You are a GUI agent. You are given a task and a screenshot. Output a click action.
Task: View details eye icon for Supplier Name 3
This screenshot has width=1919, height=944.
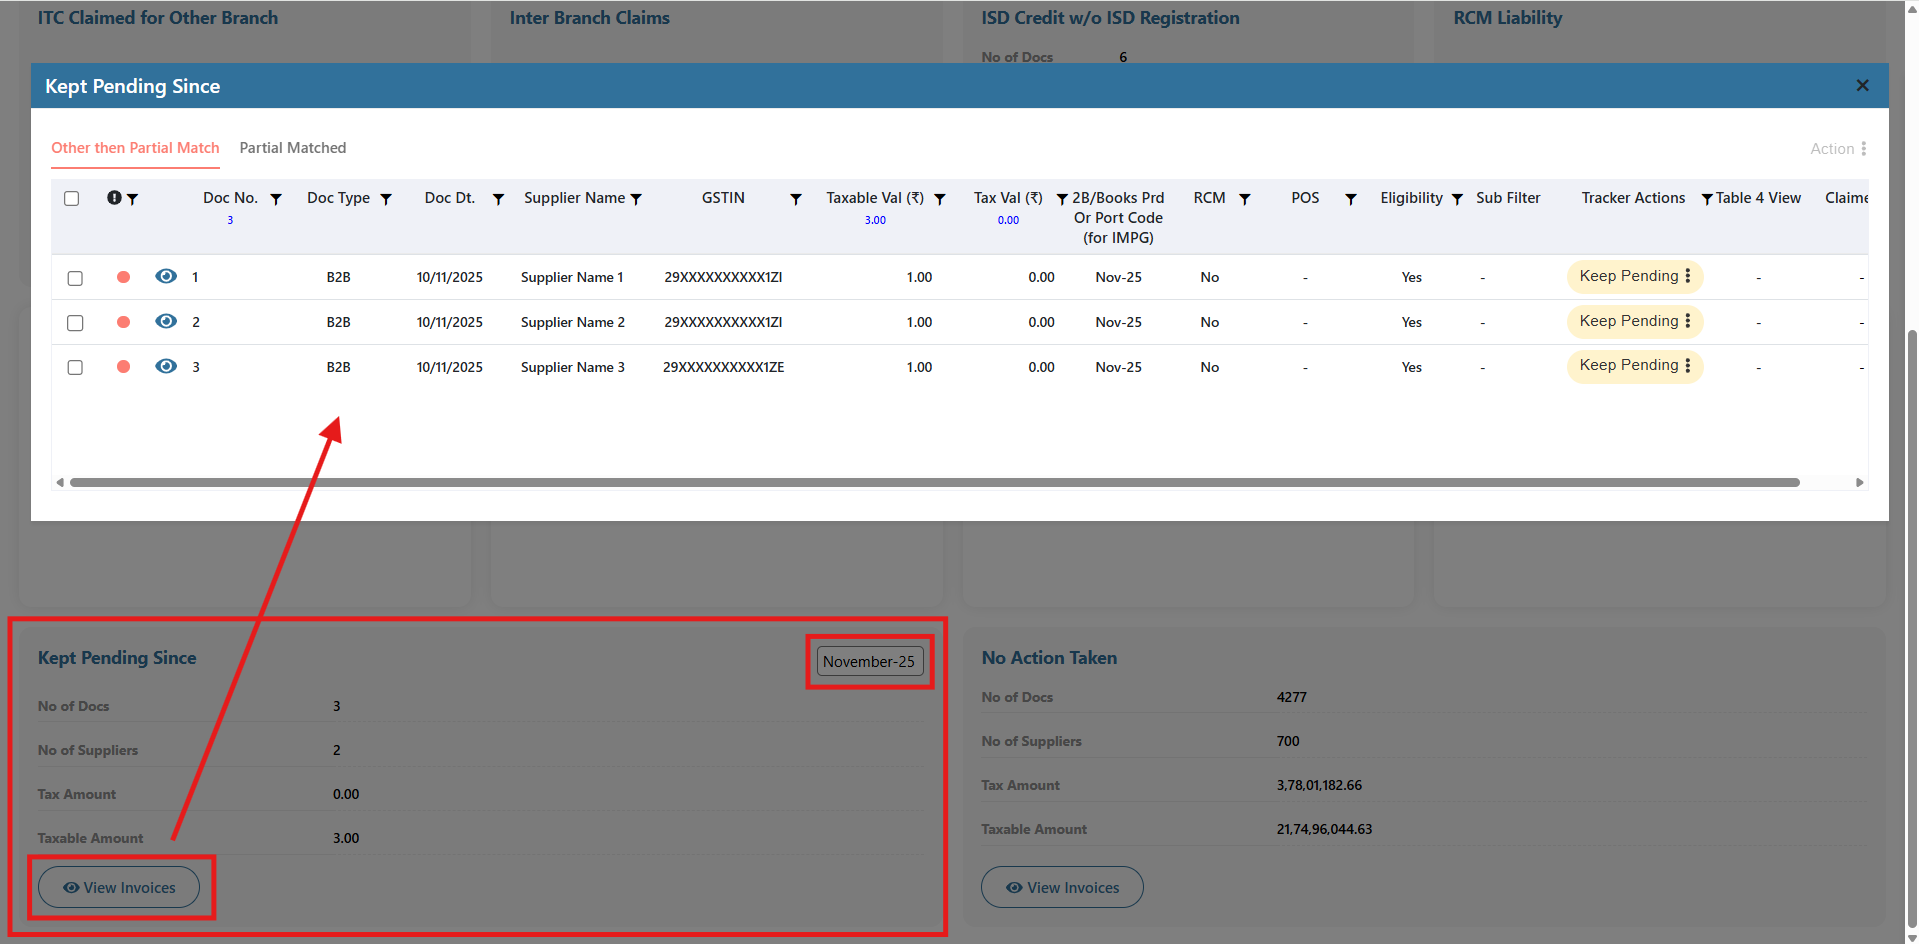166,366
